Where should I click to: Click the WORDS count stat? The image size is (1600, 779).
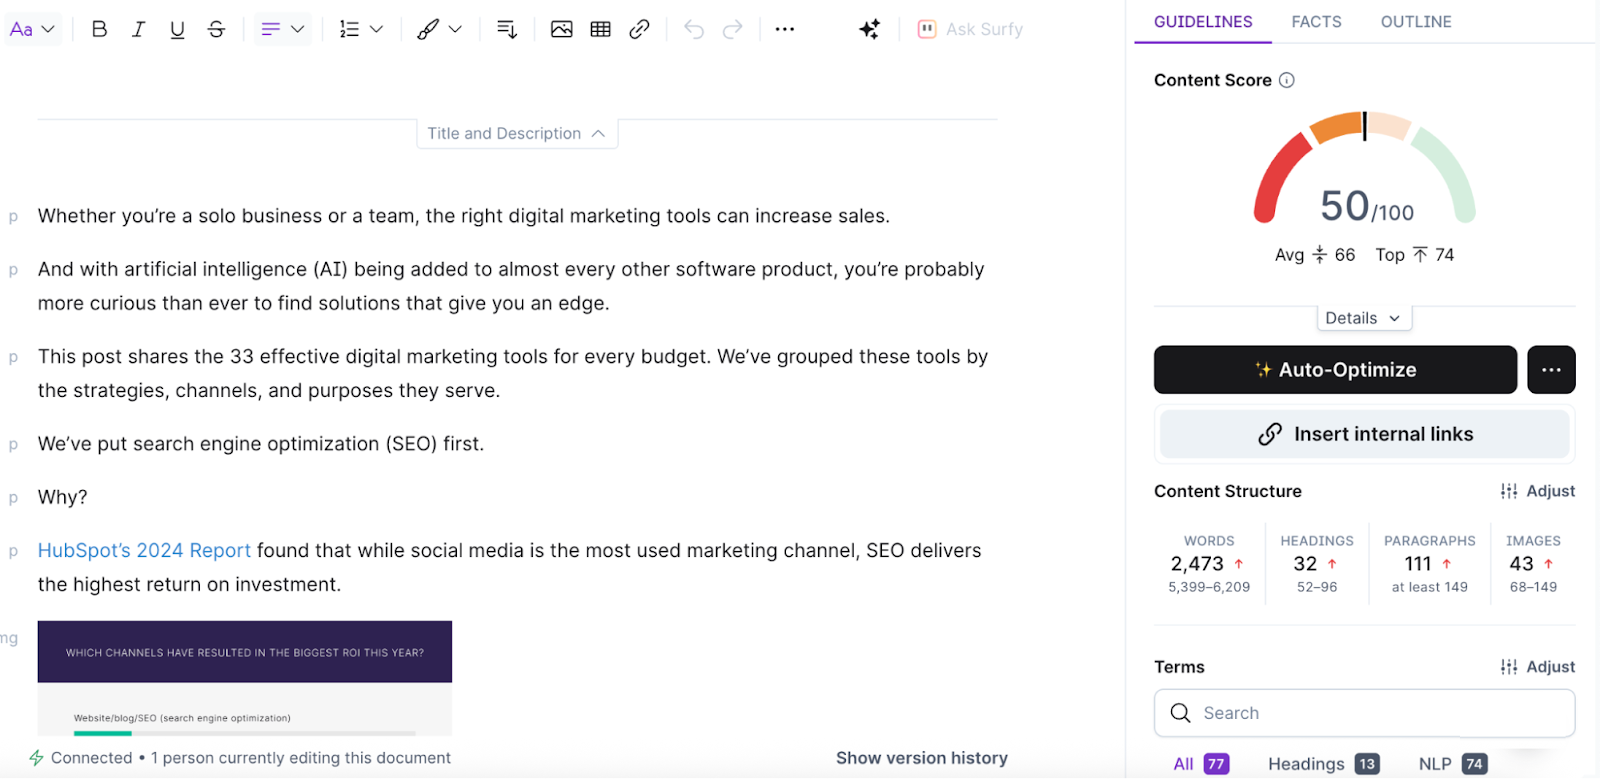click(x=1209, y=564)
